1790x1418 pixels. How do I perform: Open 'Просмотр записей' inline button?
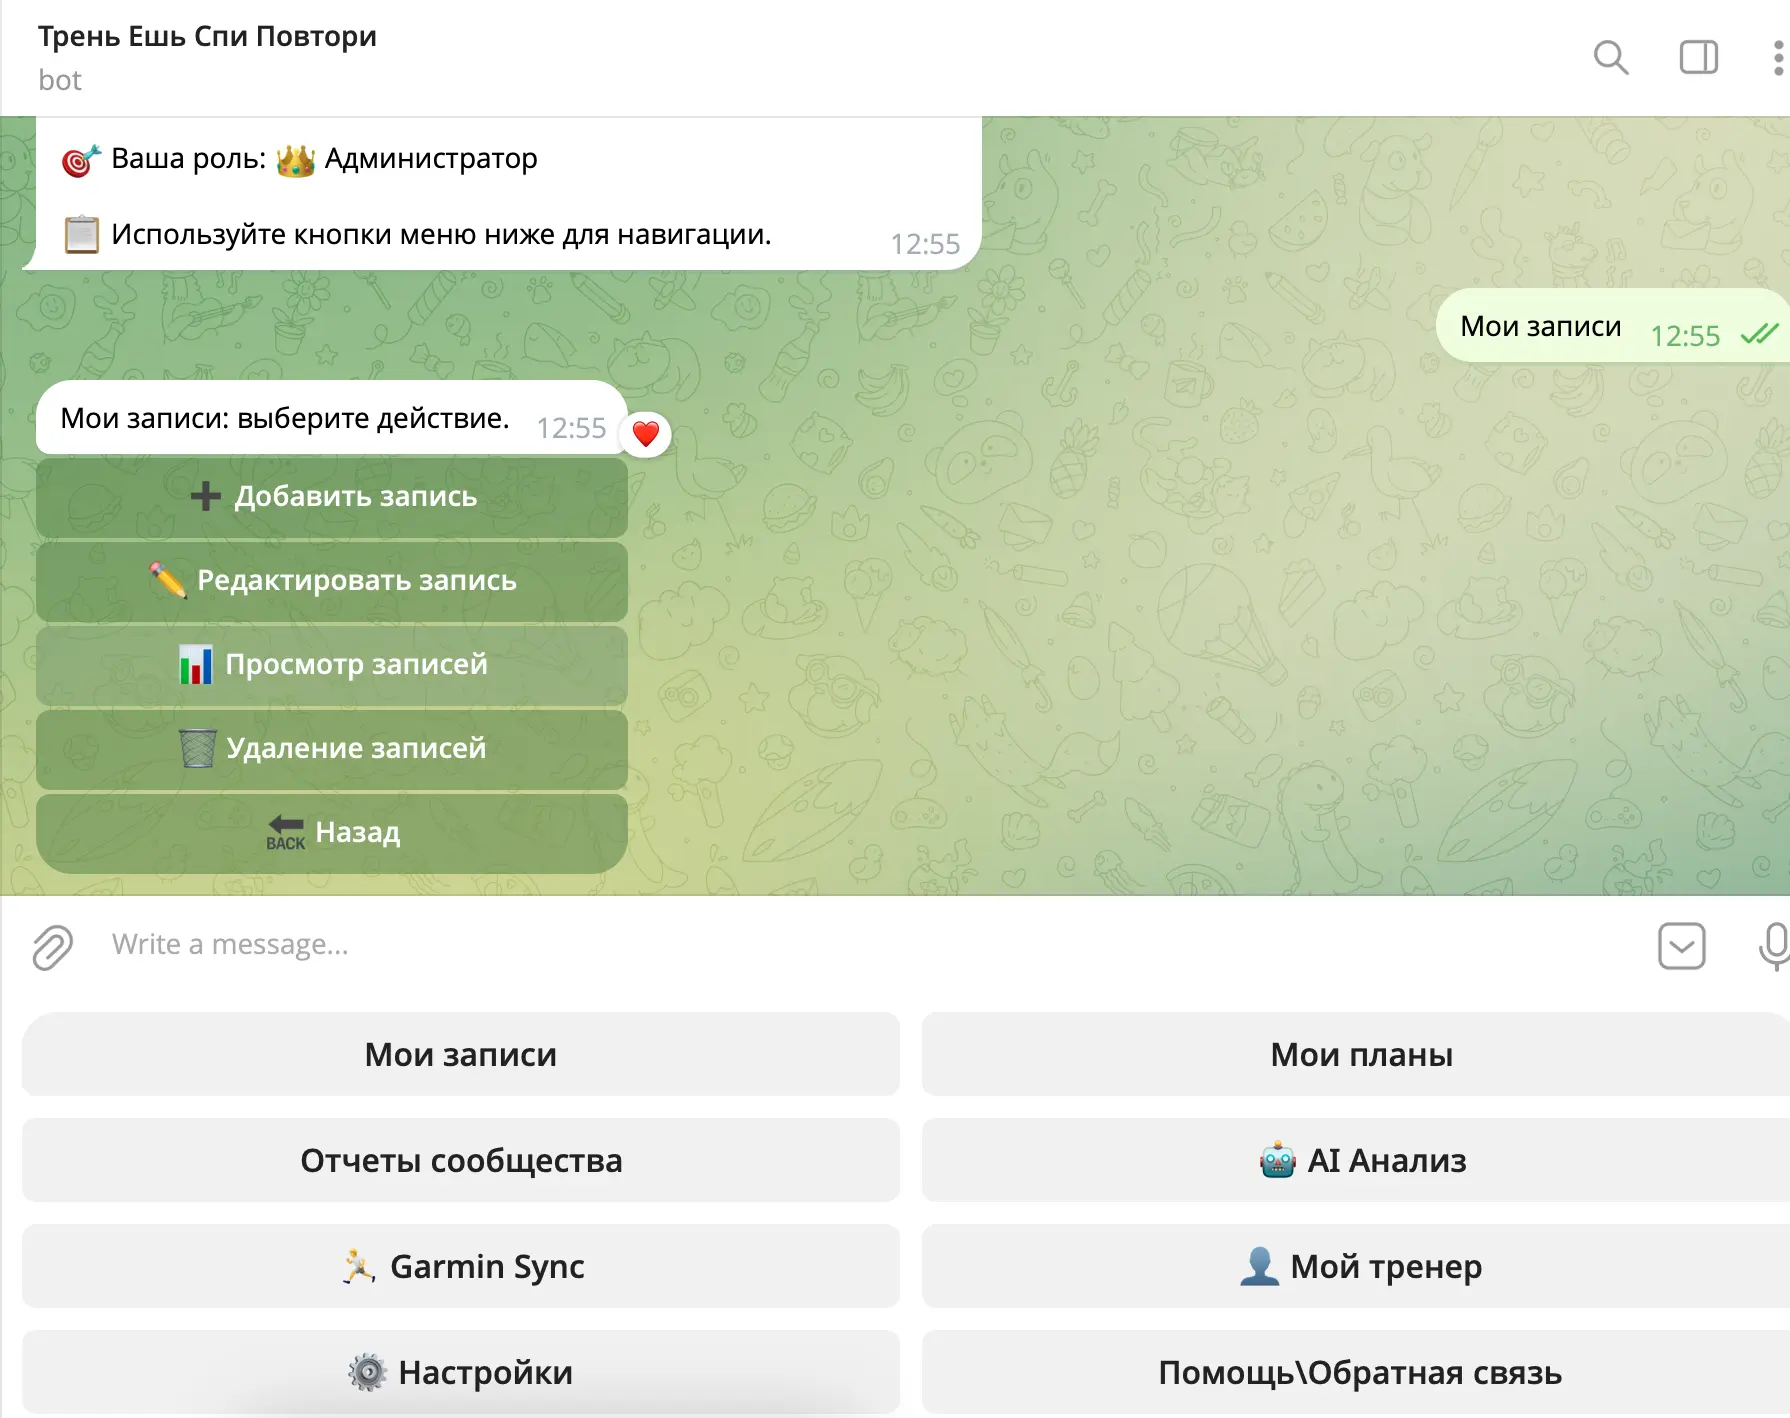pyautogui.click(x=332, y=665)
